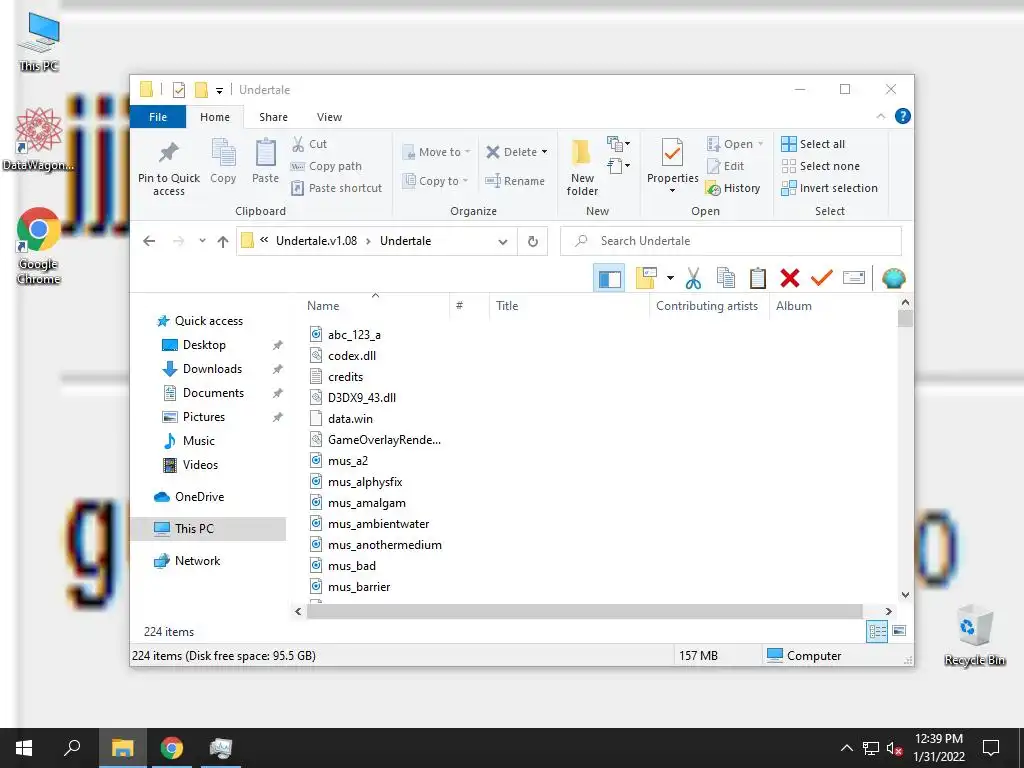Click the orange checkmark toolbar icon
The image size is (1024, 768).
pos(822,278)
